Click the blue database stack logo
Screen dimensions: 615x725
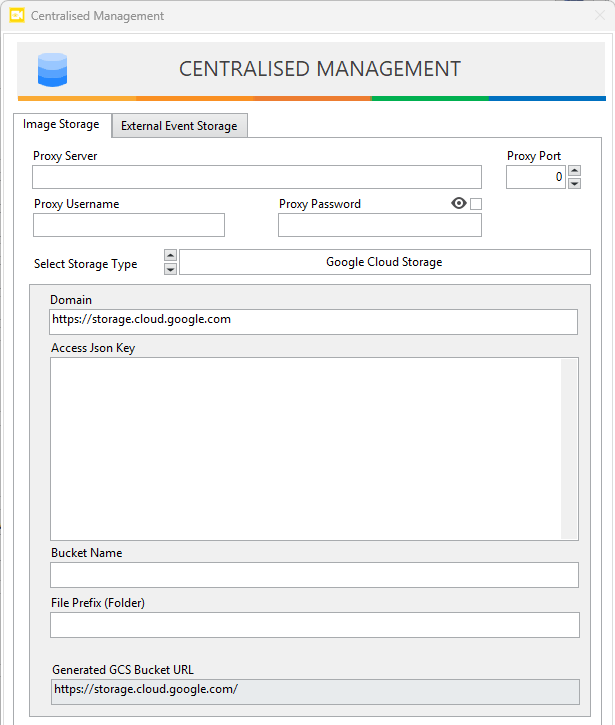tap(52, 69)
